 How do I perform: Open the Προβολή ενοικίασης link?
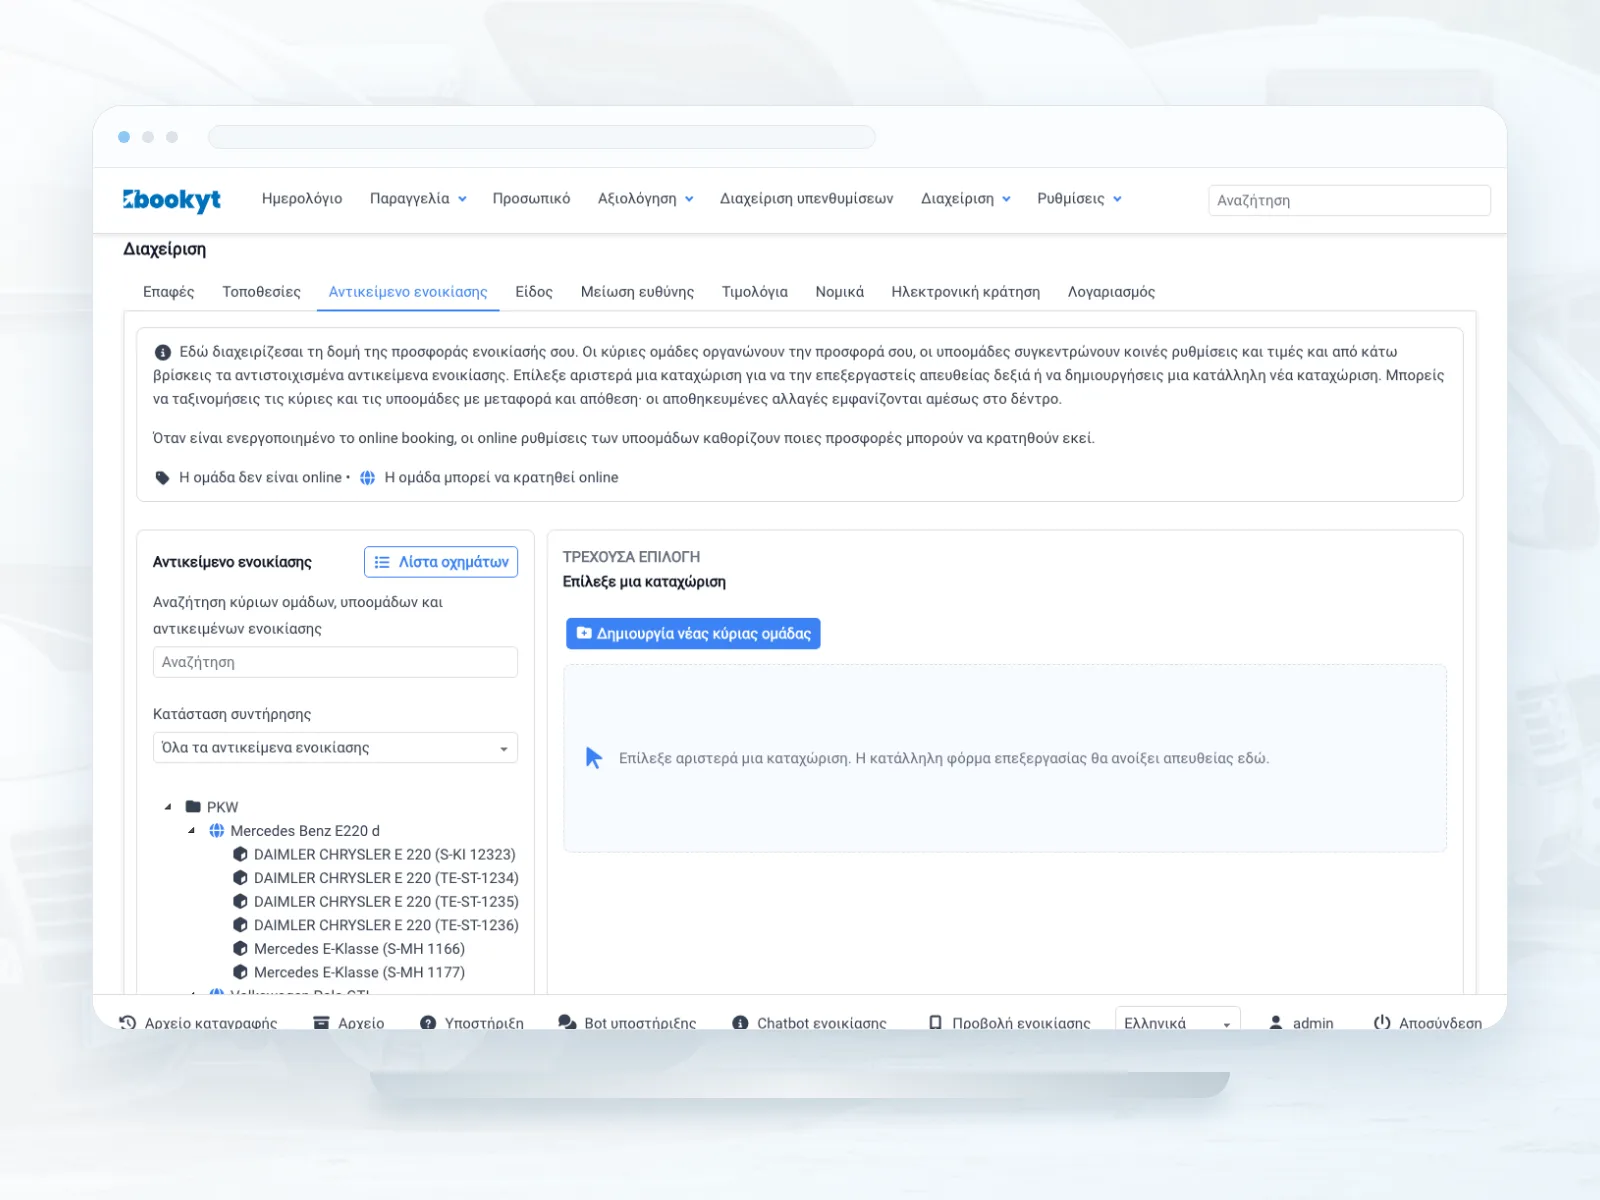(1009, 1023)
